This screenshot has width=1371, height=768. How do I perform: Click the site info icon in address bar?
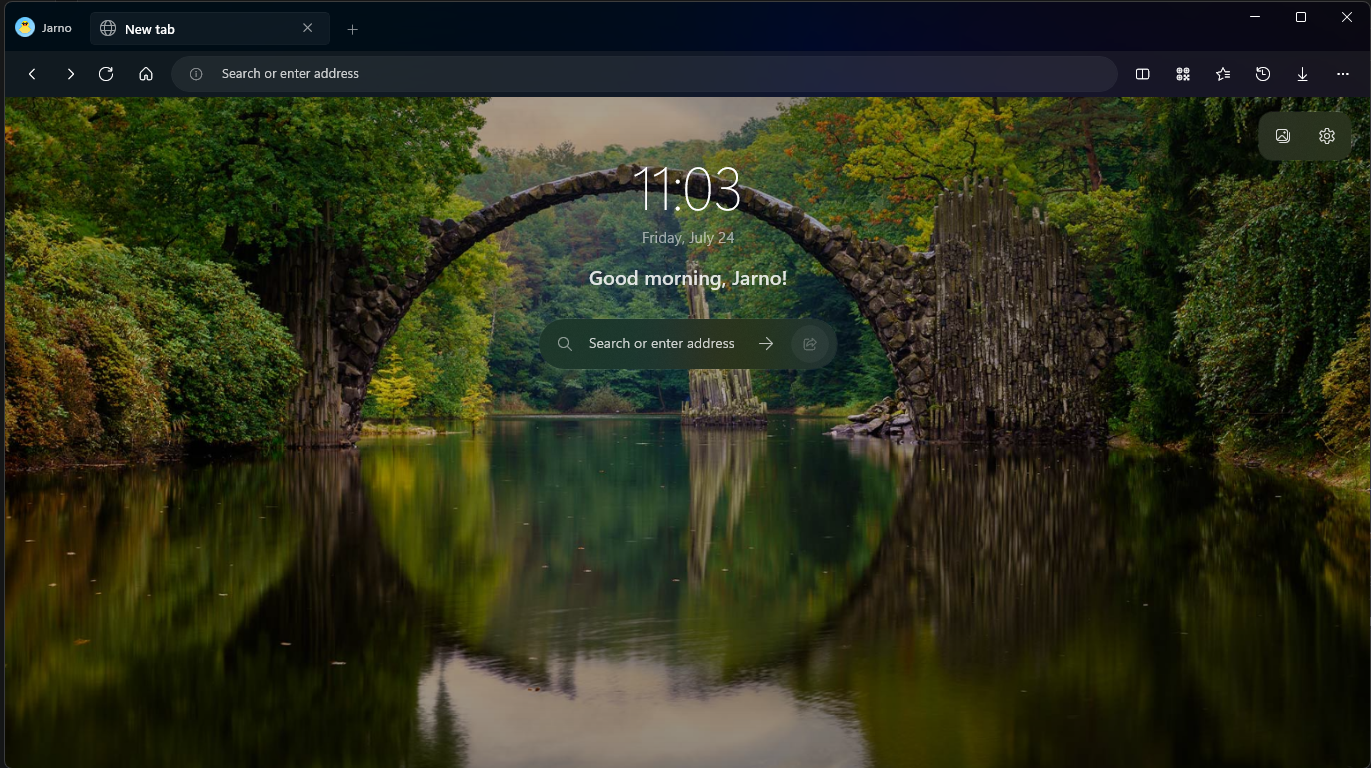[x=197, y=74]
